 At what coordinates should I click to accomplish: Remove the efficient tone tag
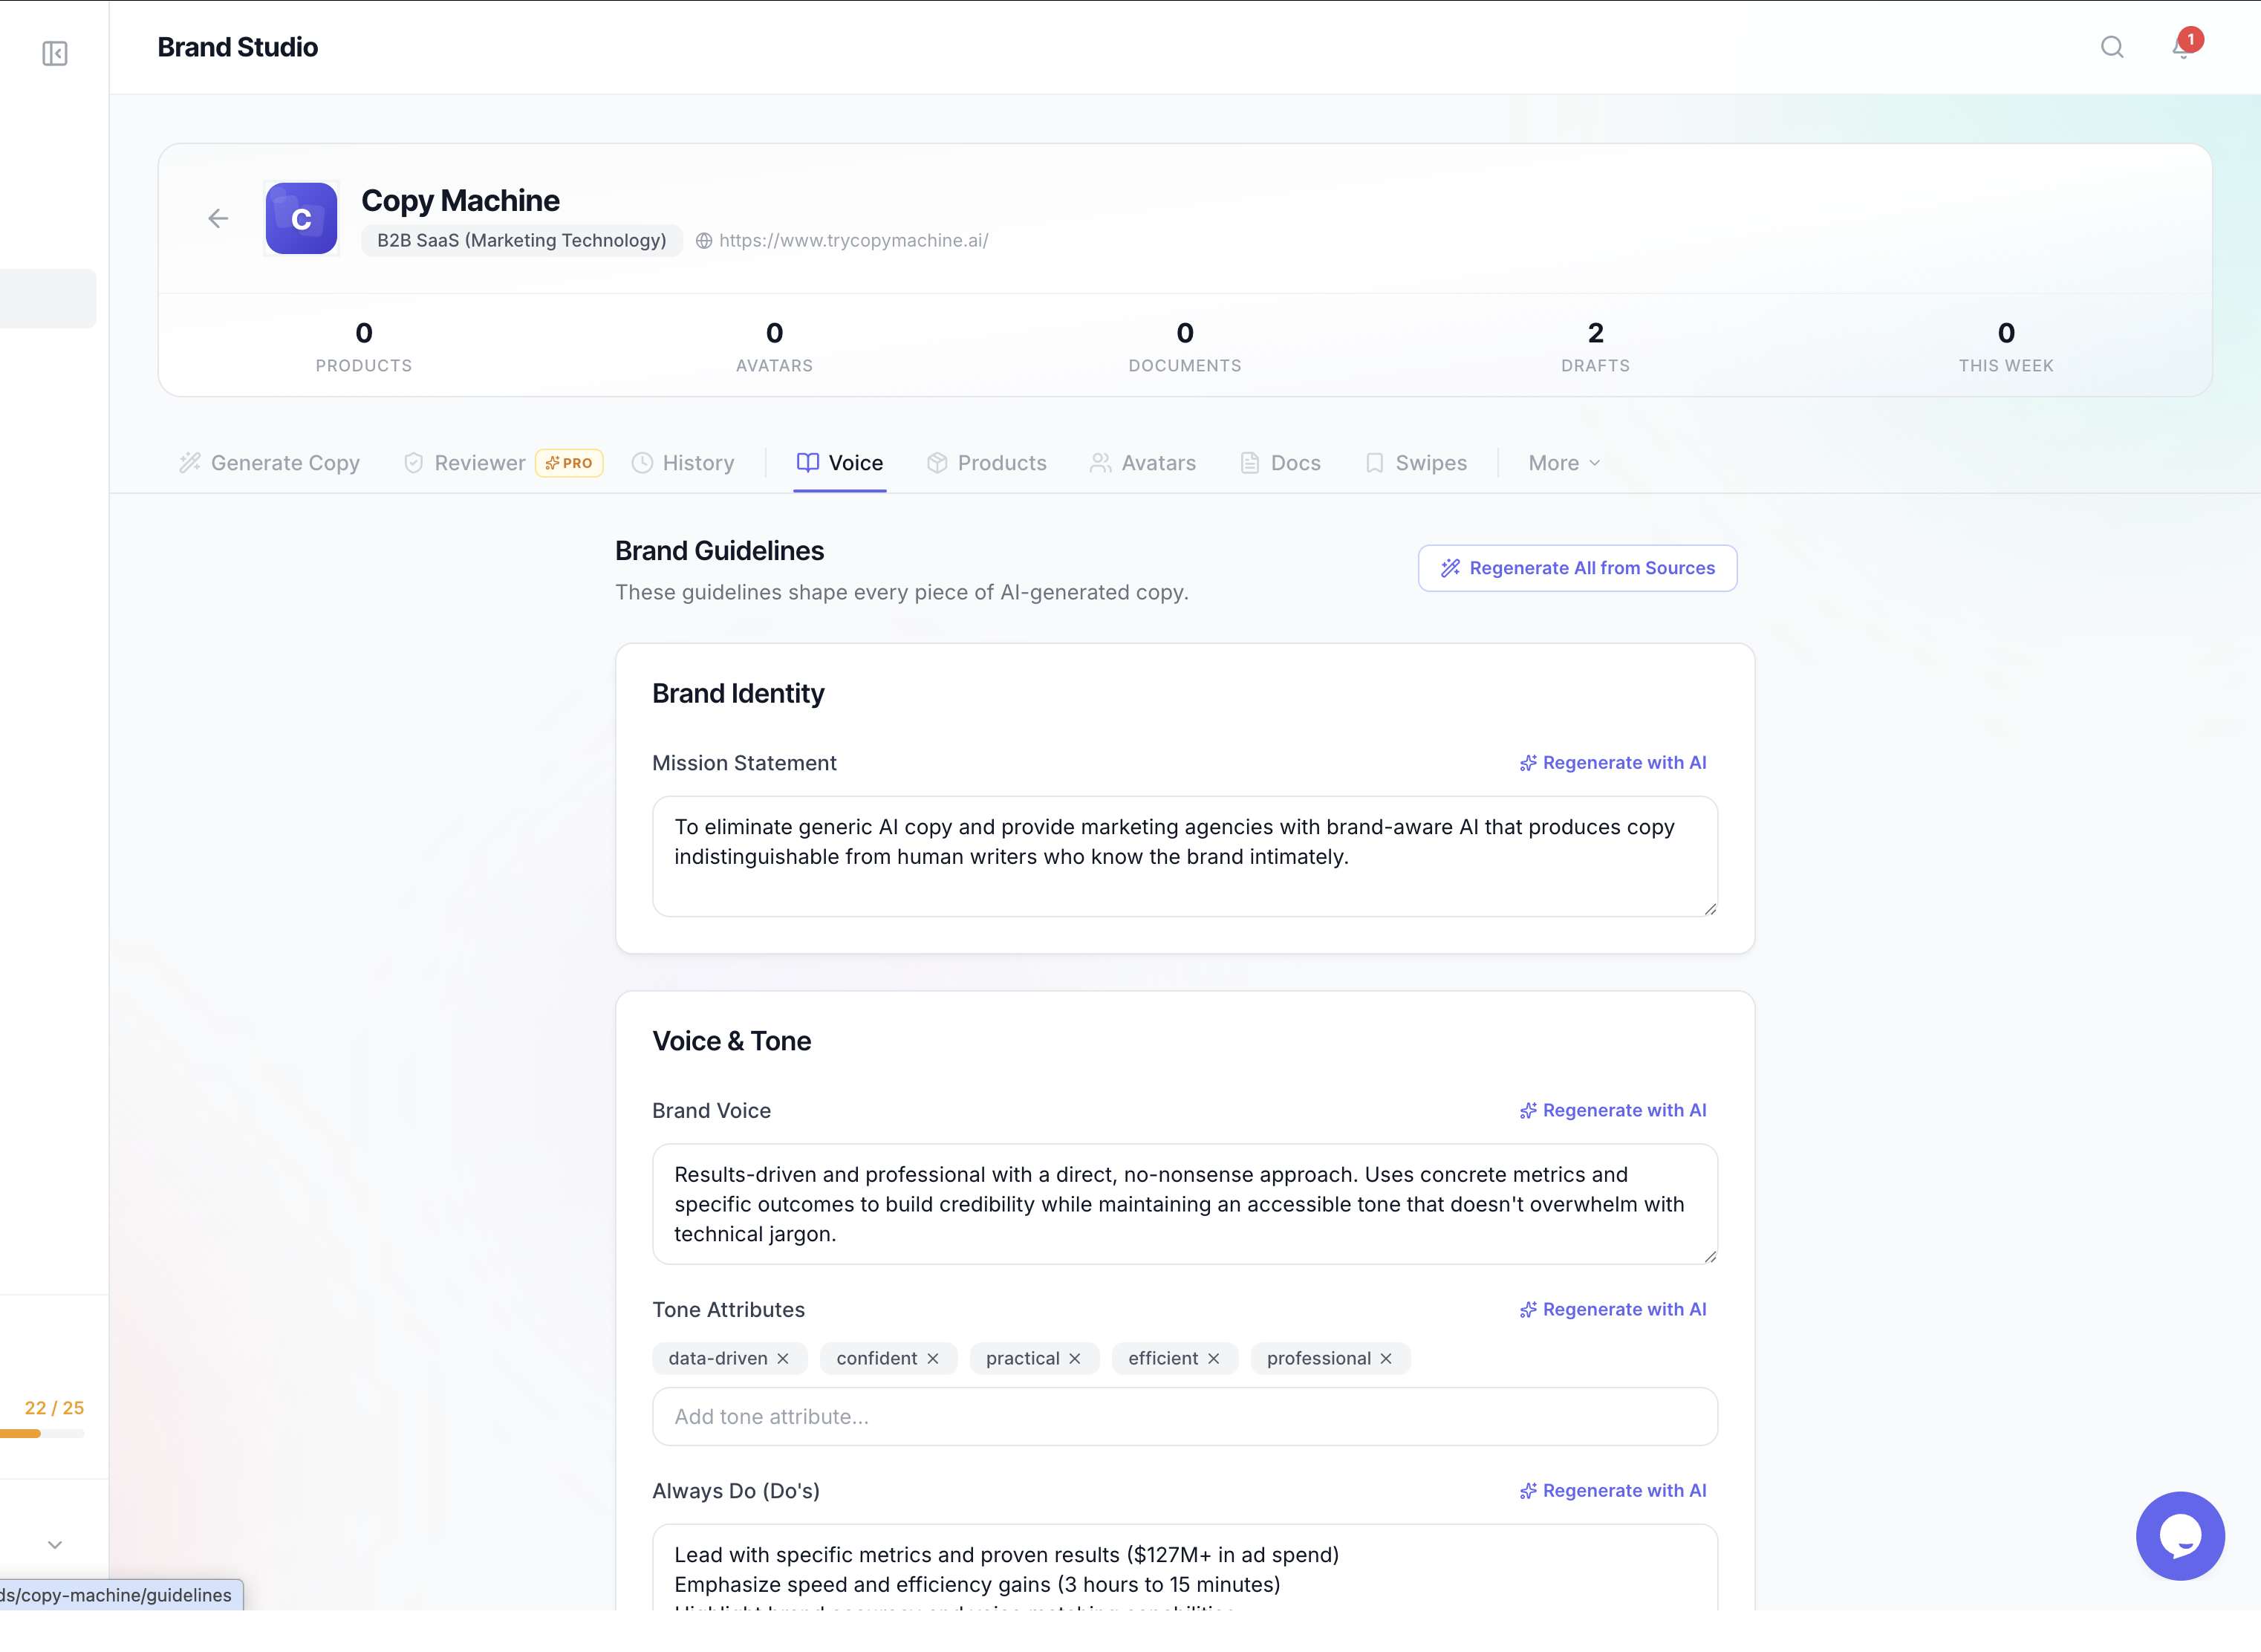coord(1213,1358)
